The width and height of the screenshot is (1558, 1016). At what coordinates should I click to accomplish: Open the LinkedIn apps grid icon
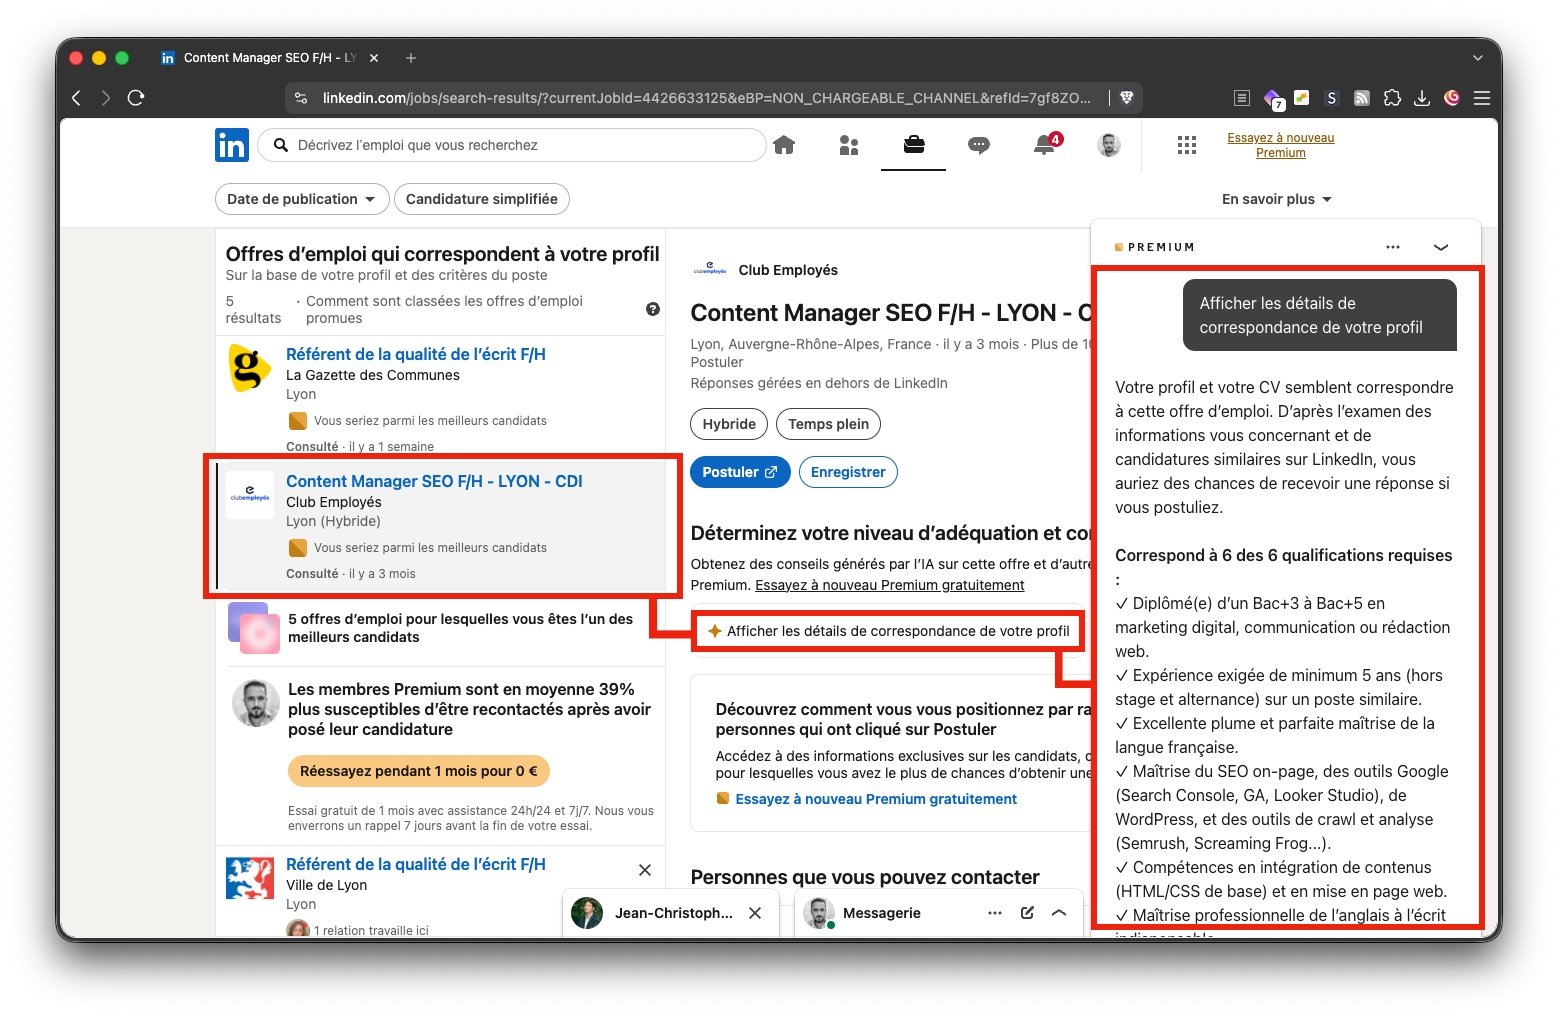(1187, 145)
